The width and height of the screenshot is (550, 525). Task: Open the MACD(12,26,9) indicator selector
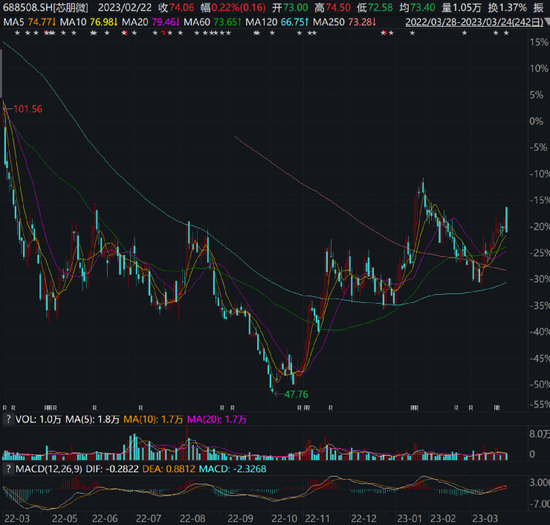49,469
